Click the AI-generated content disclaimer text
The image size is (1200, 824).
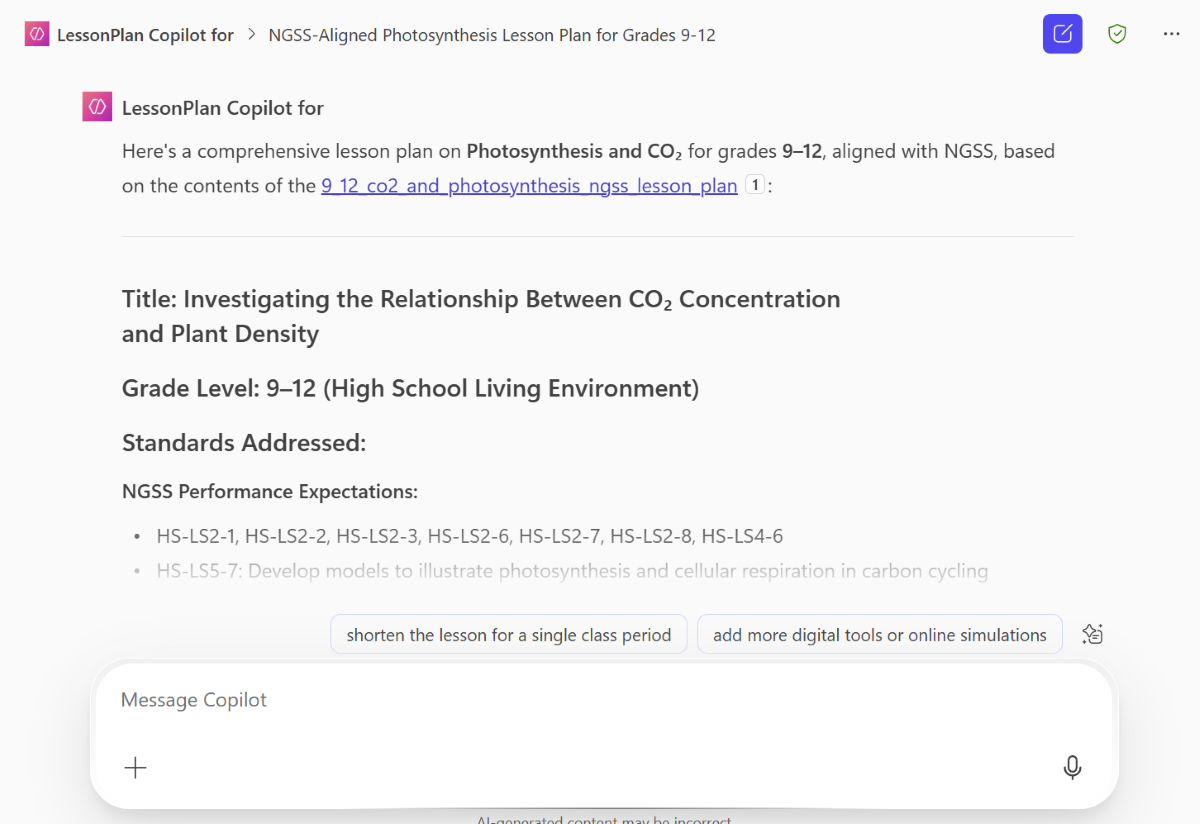pos(603,818)
